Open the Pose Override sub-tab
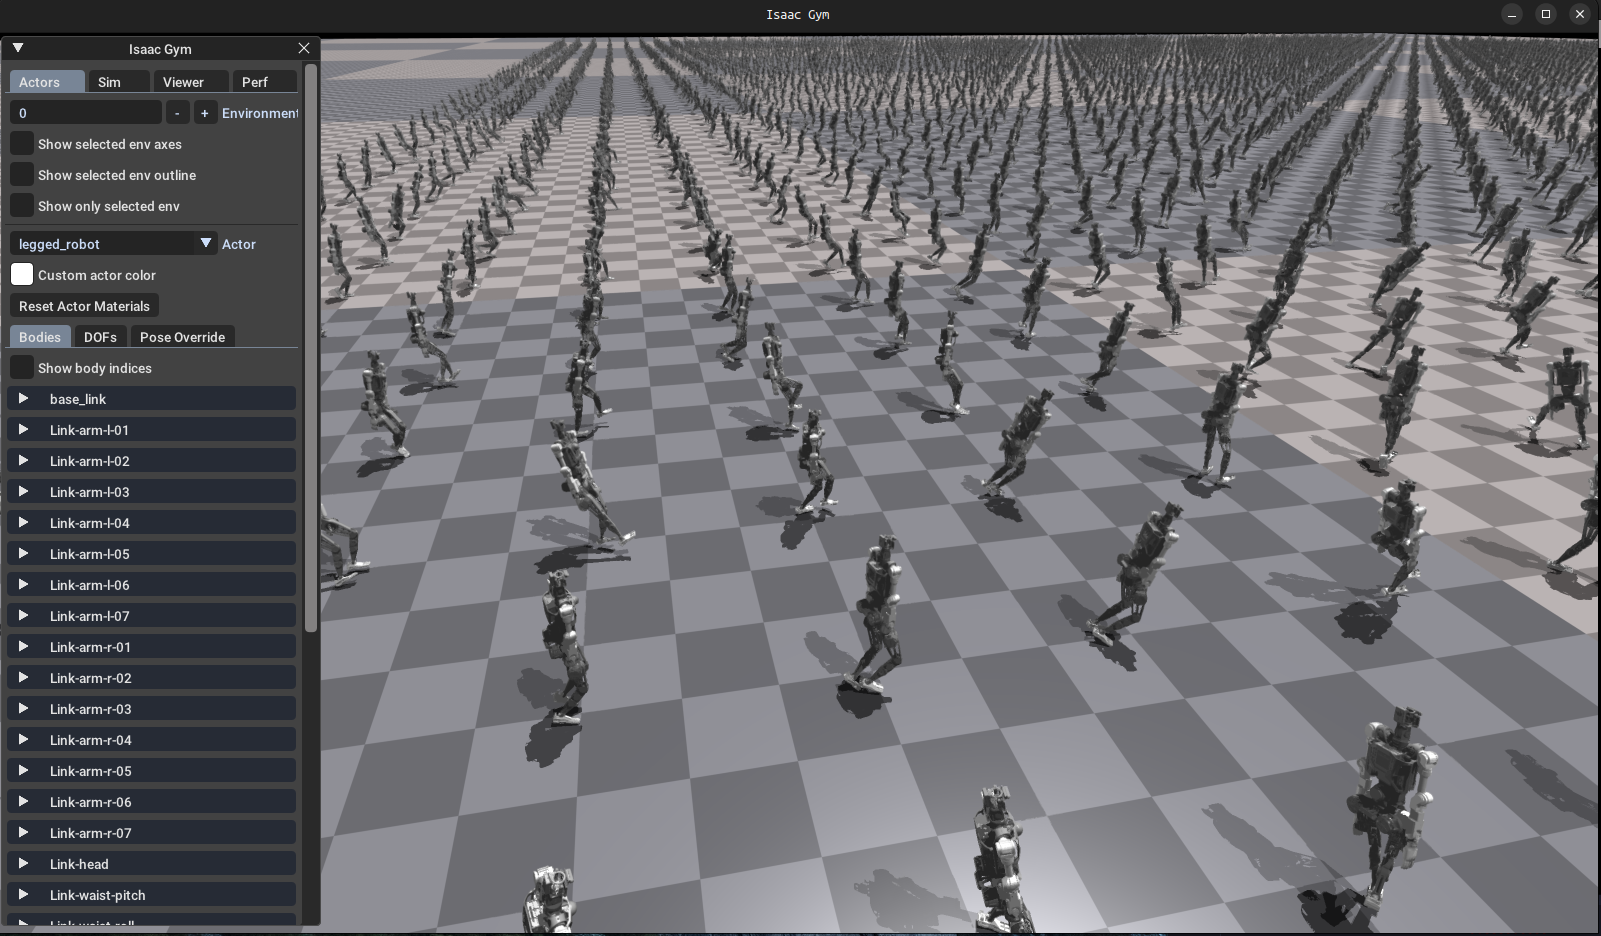1601x936 pixels. (x=182, y=337)
